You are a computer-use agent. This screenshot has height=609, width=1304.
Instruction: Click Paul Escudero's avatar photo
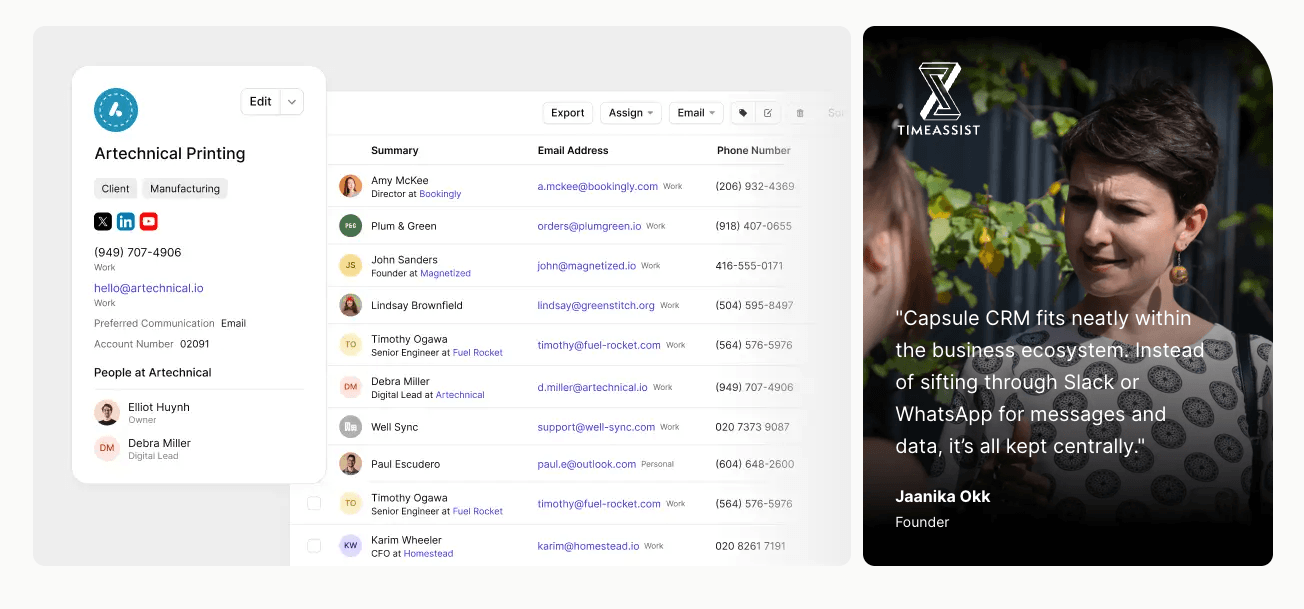coord(350,464)
